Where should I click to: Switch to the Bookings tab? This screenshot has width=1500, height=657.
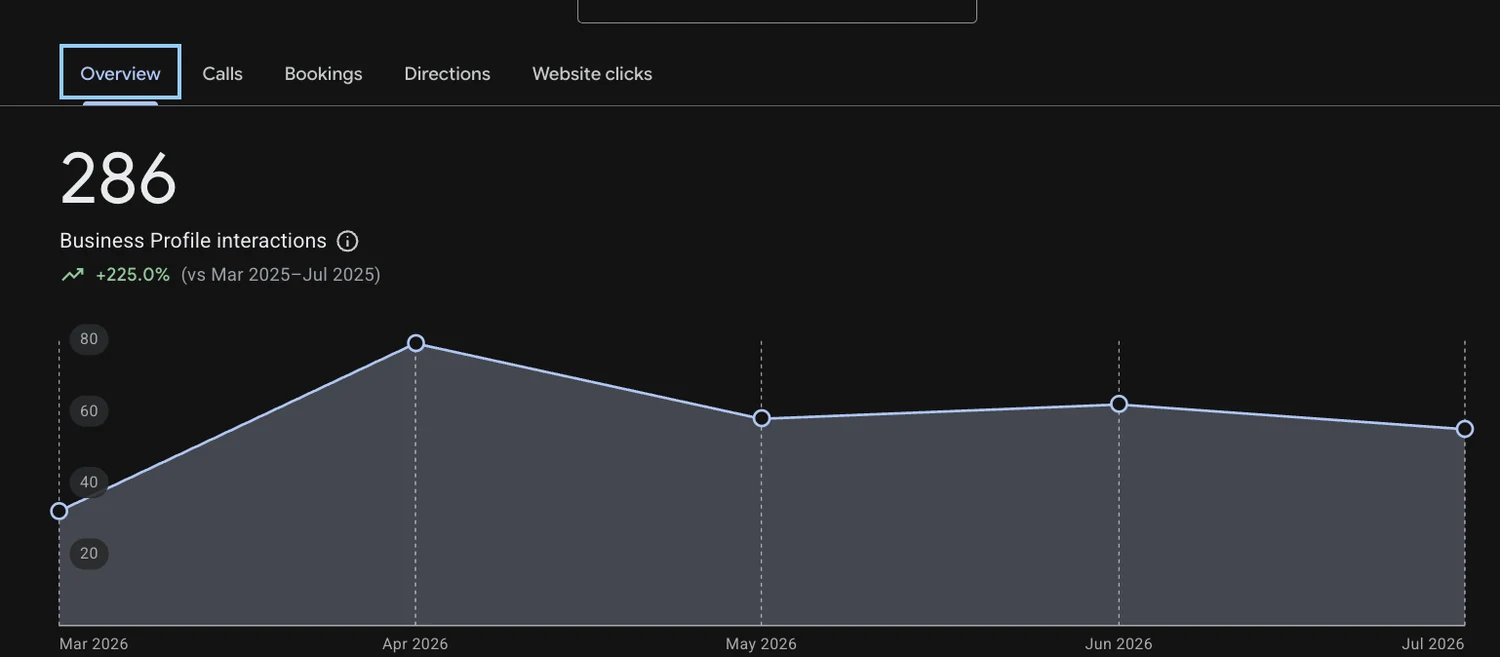[323, 73]
